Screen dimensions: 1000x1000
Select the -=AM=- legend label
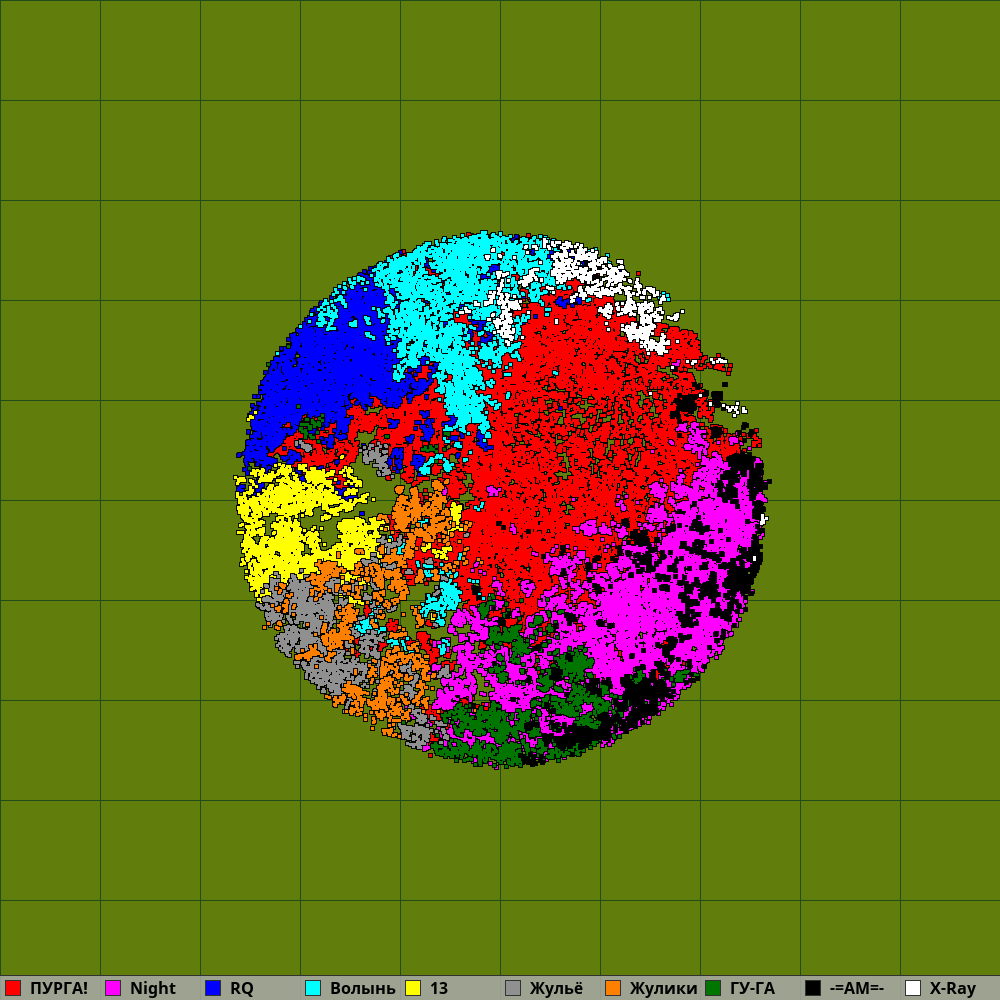click(857, 988)
